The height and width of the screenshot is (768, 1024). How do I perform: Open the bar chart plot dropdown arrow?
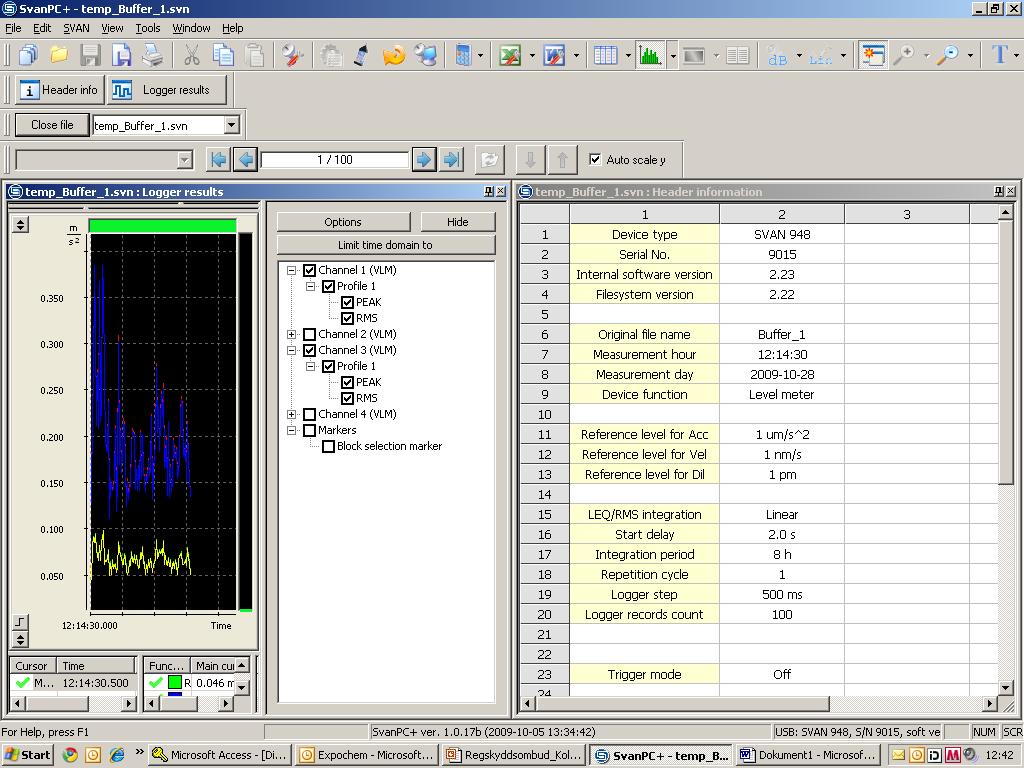click(673, 56)
